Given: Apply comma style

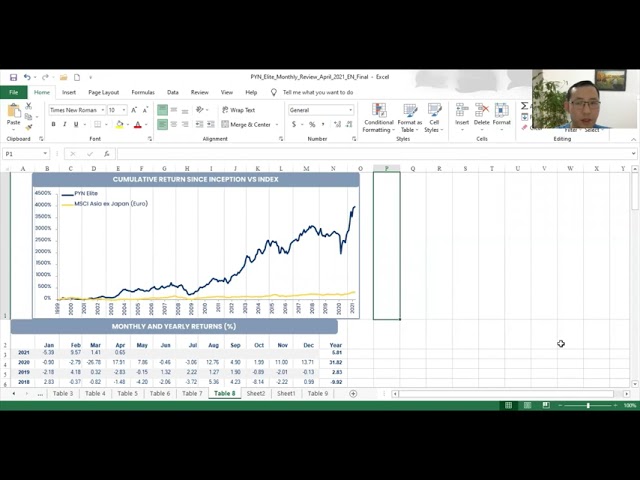Looking at the screenshot, I should [323, 124].
